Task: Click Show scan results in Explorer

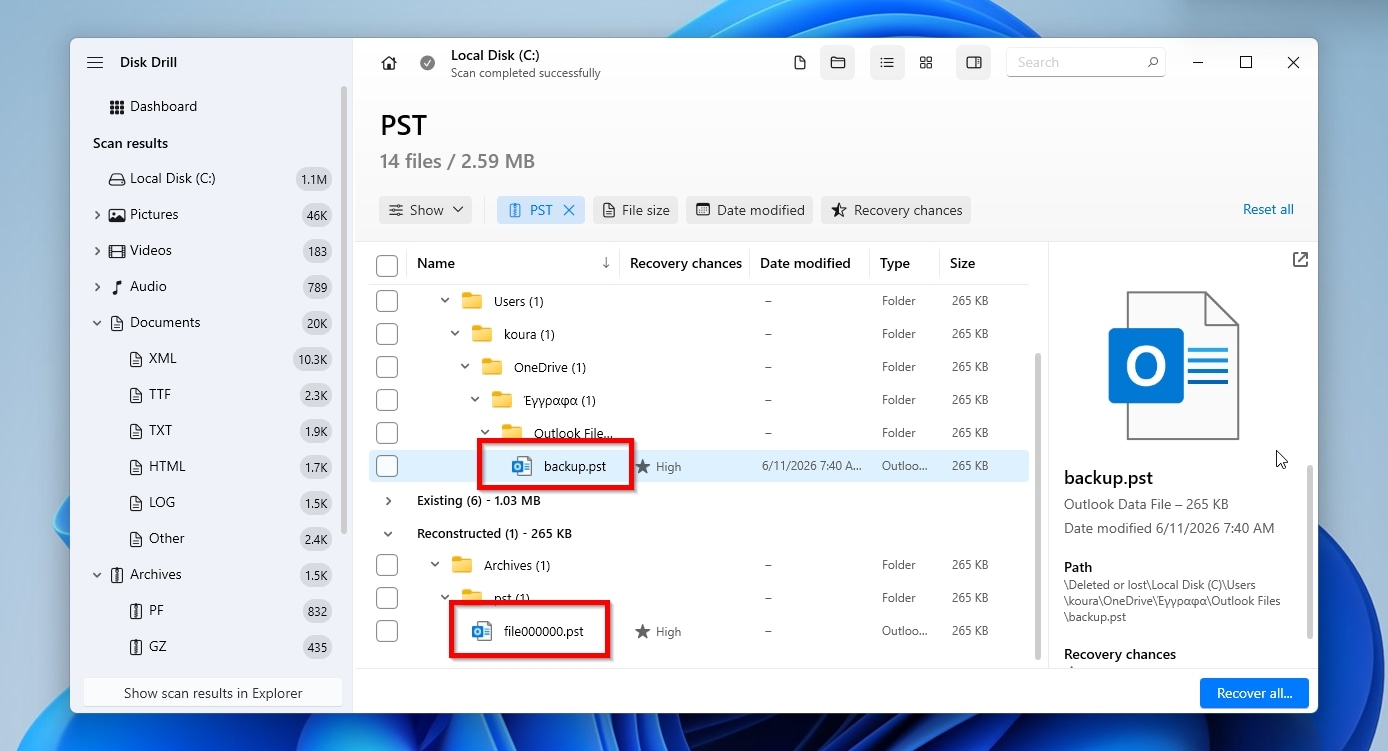Action: click(x=213, y=693)
